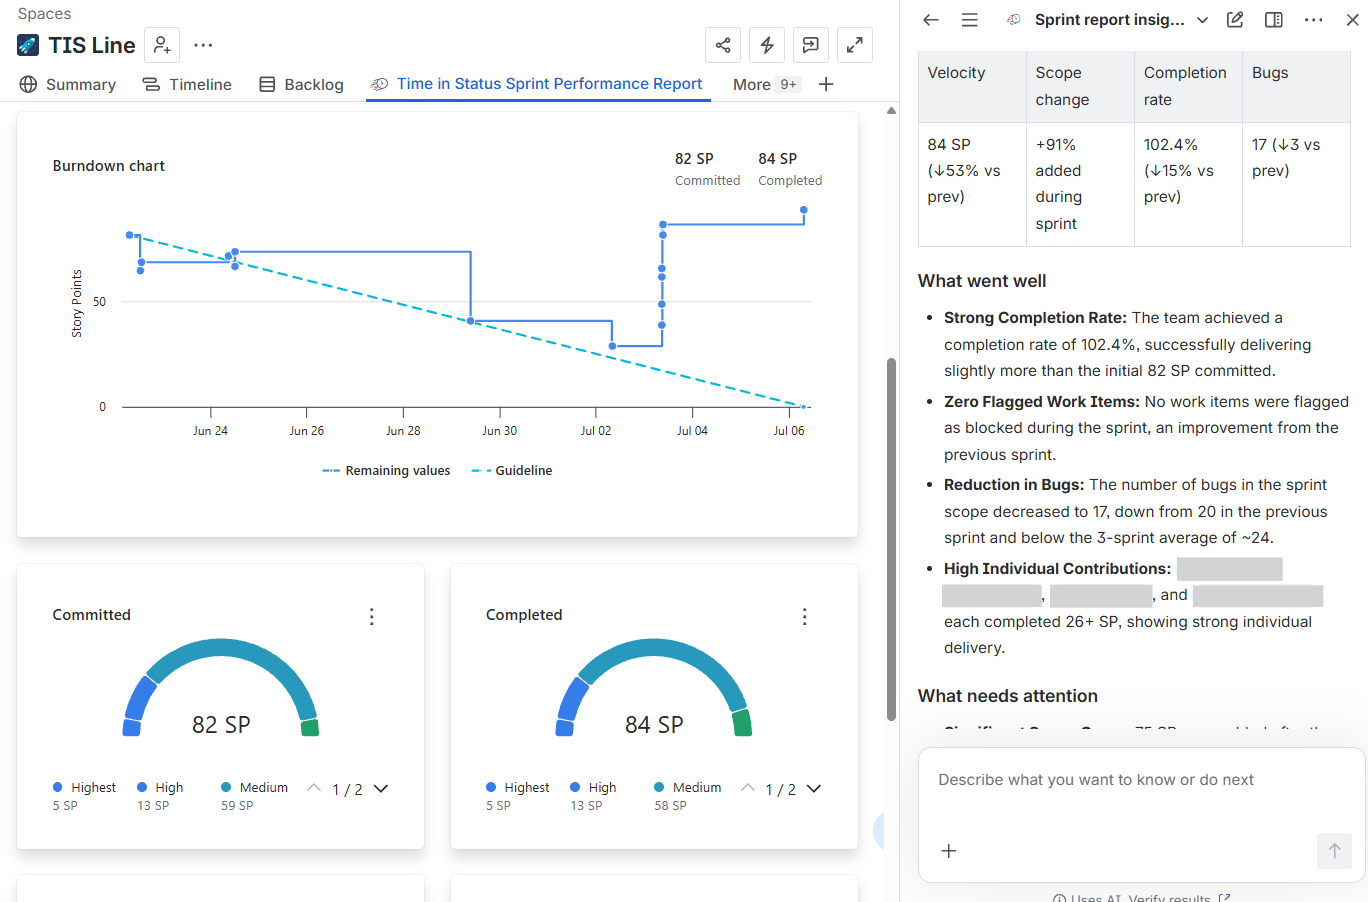Go back using the left arrow icon

coord(931,20)
